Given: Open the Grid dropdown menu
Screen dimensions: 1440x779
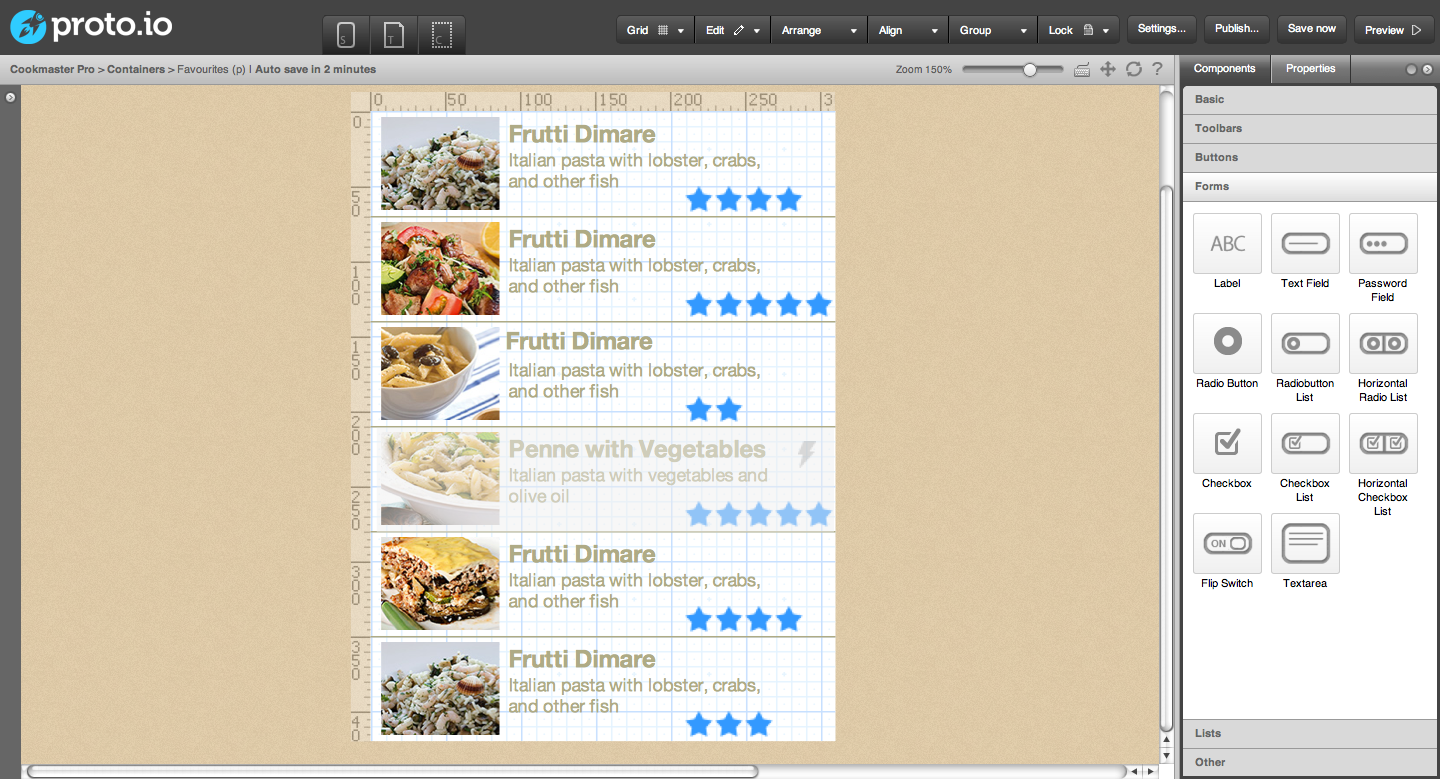Looking at the screenshot, I should [655, 30].
